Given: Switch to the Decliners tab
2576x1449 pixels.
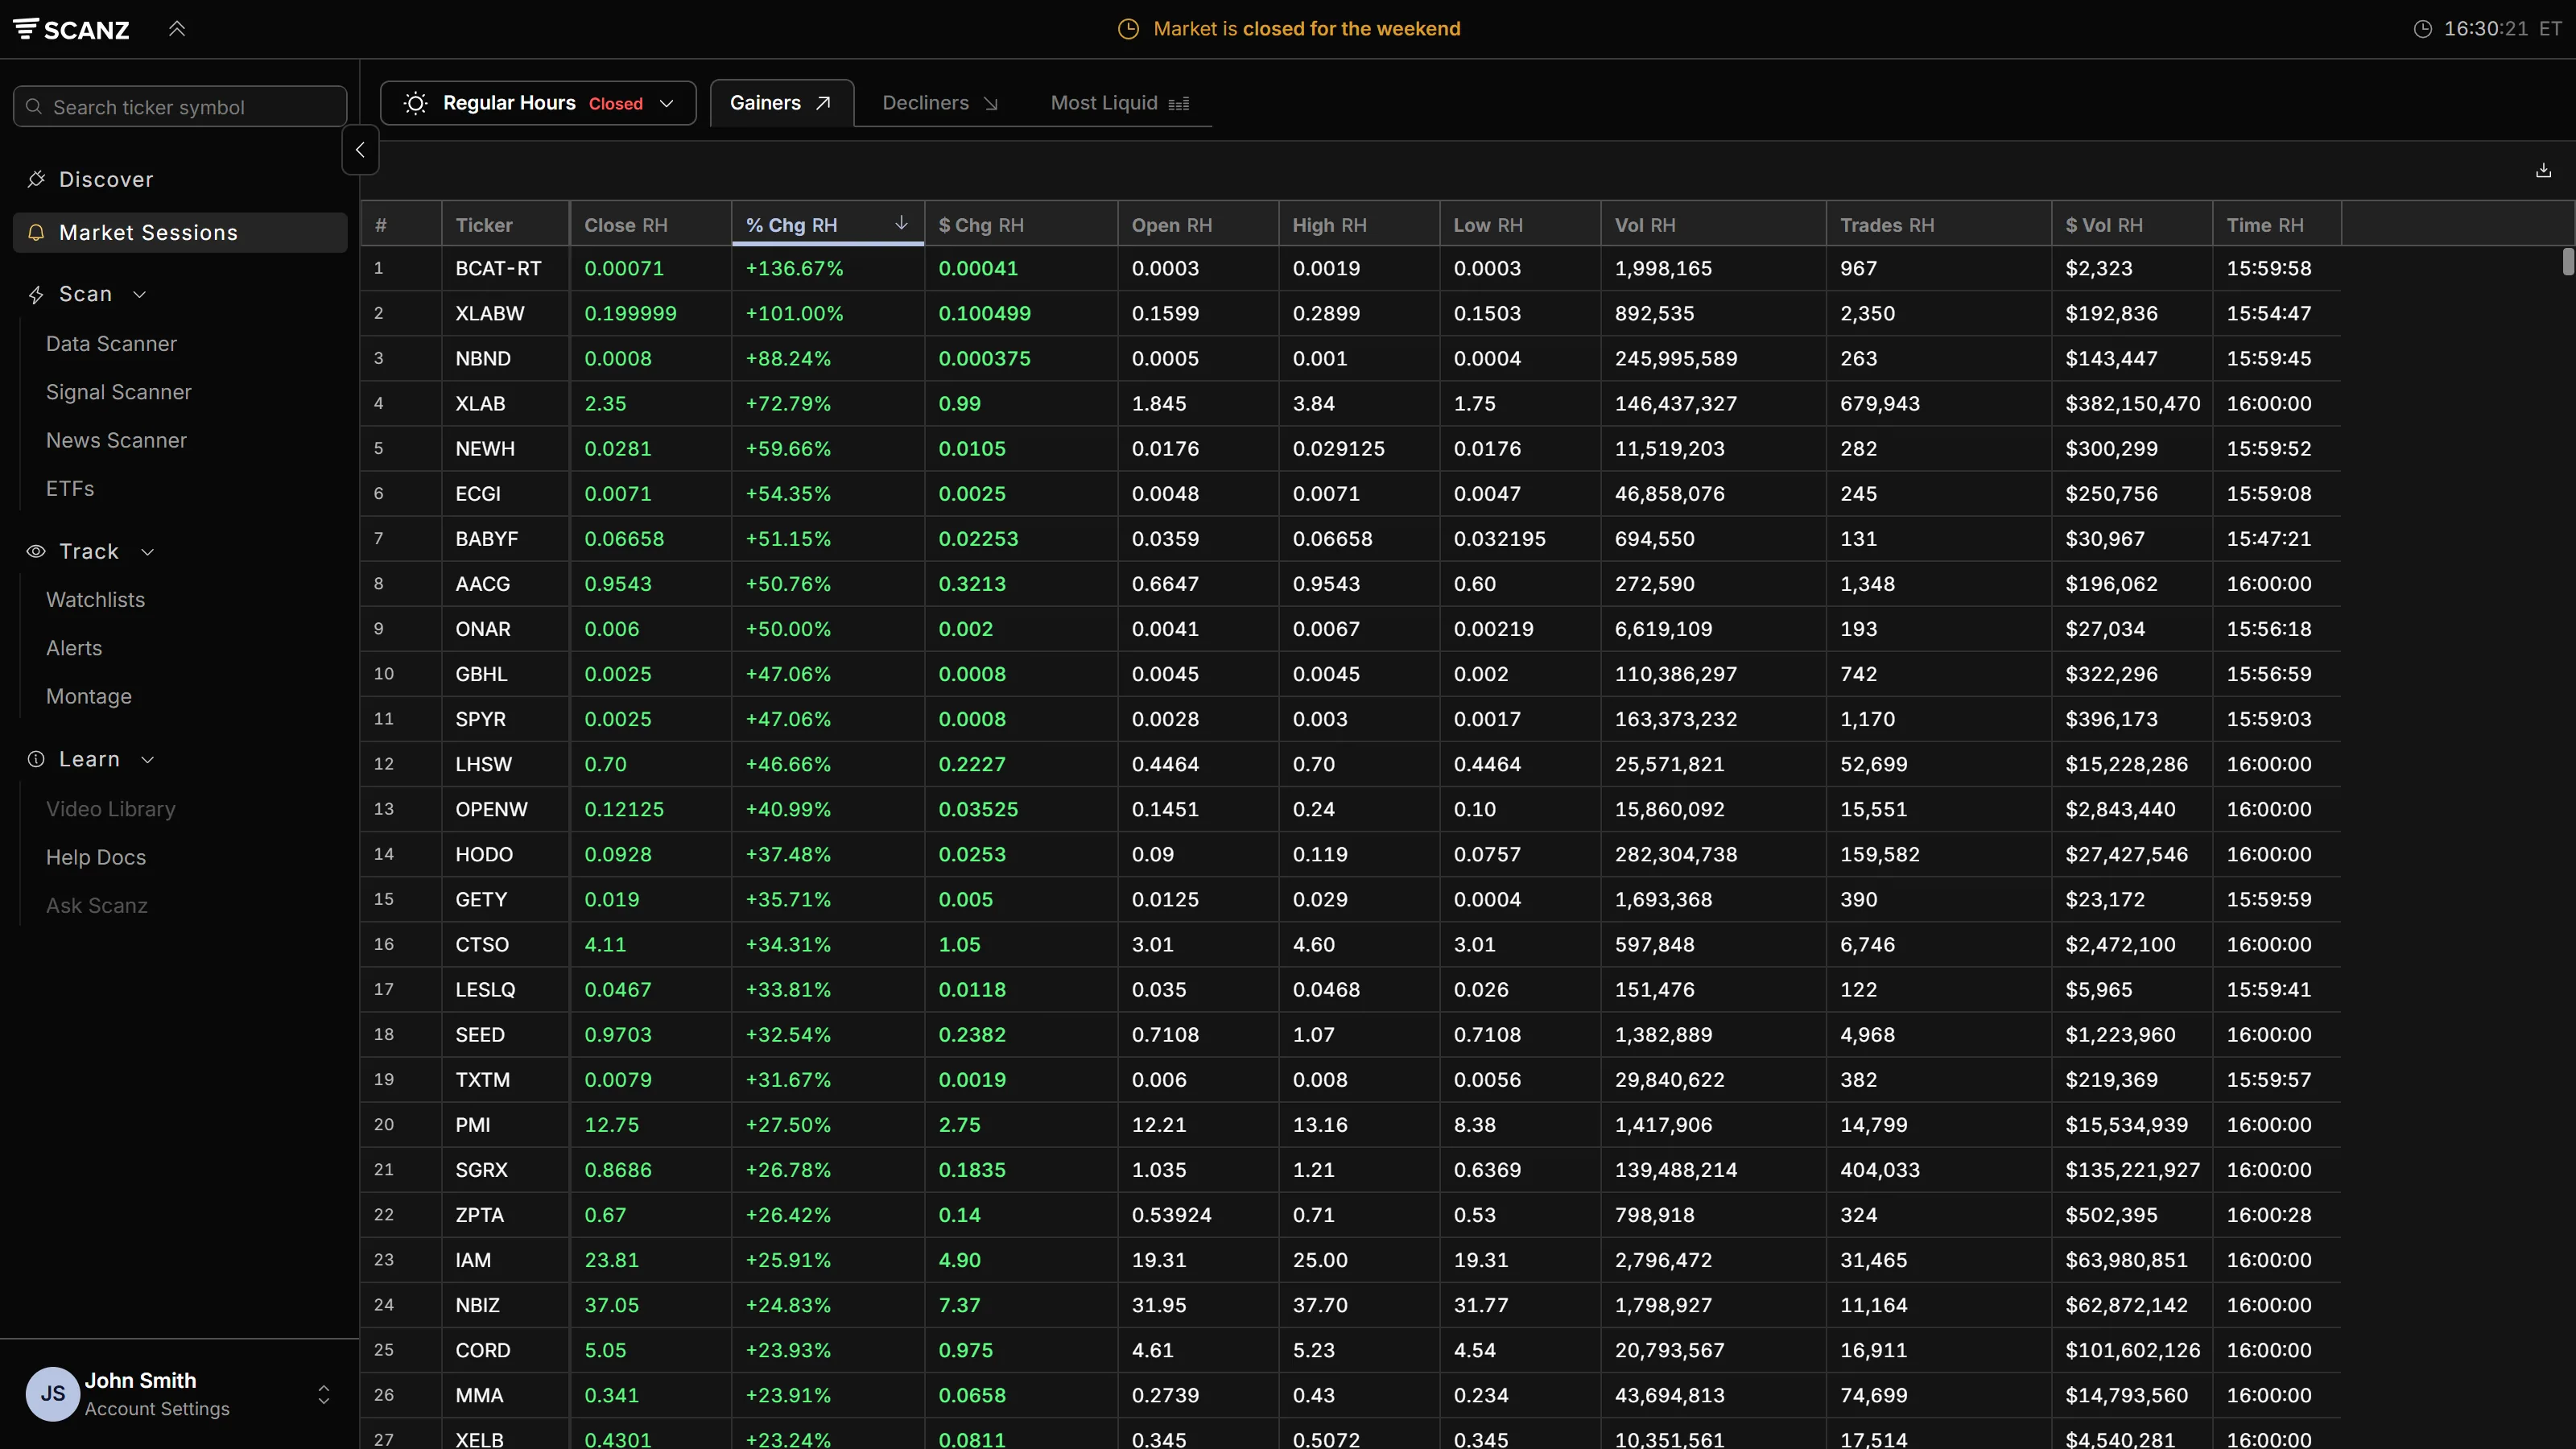Looking at the screenshot, I should click(x=940, y=103).
